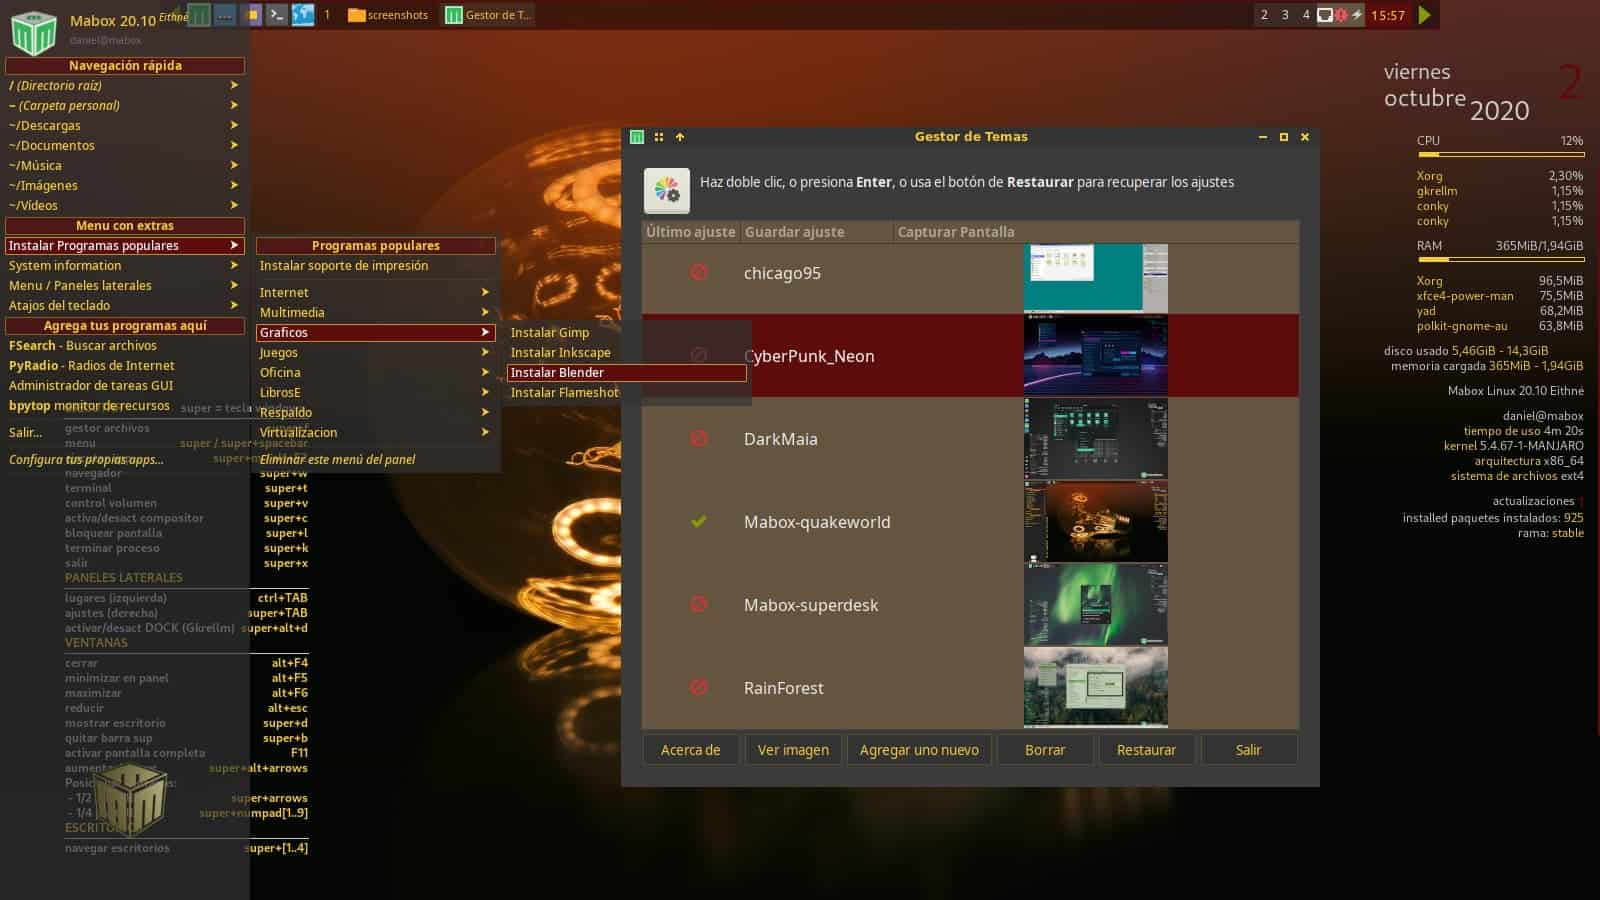This screenshot has width=1600, height=900.
Task: Click the up-arrow icon in Gestor de Temas titlebar
Action: click(680, 137)
